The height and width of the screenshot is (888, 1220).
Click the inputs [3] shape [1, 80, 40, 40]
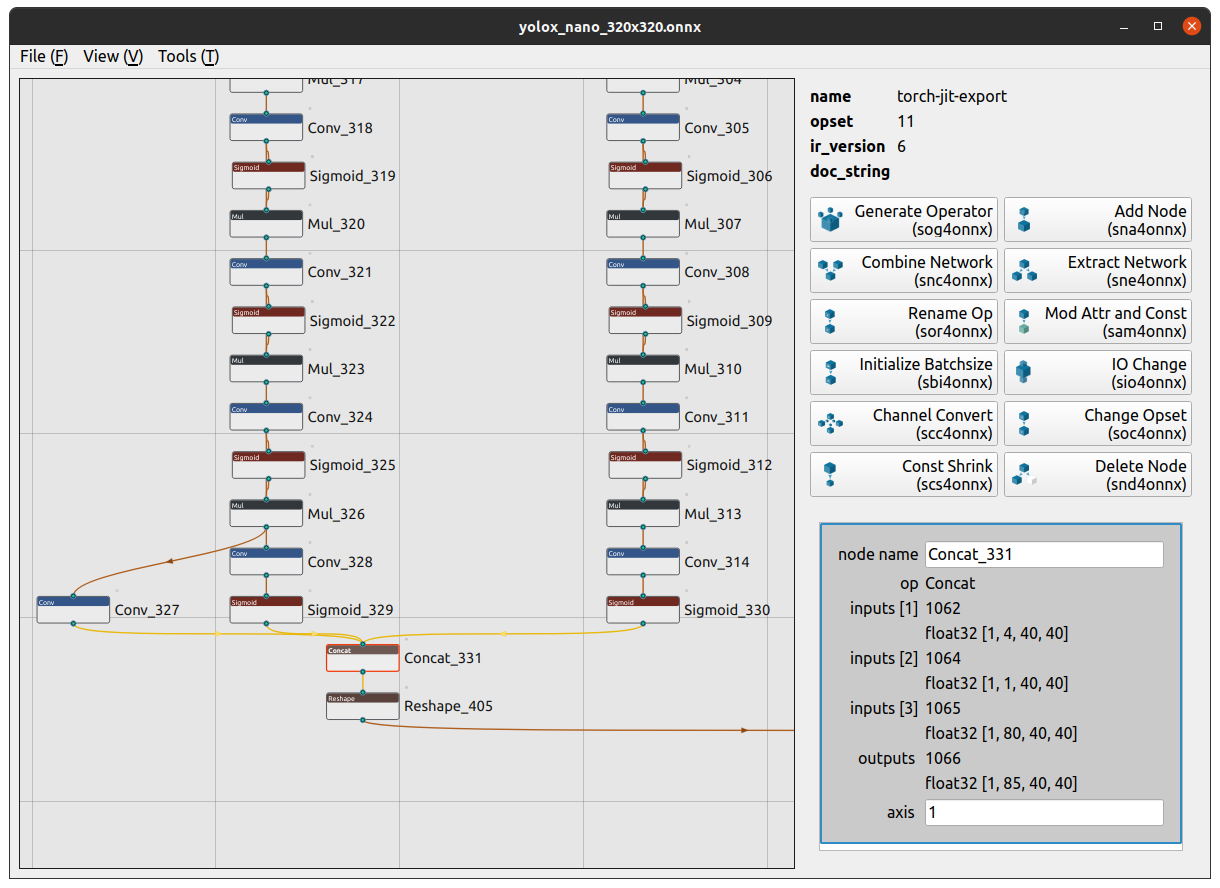click(x=1001, y=733)
